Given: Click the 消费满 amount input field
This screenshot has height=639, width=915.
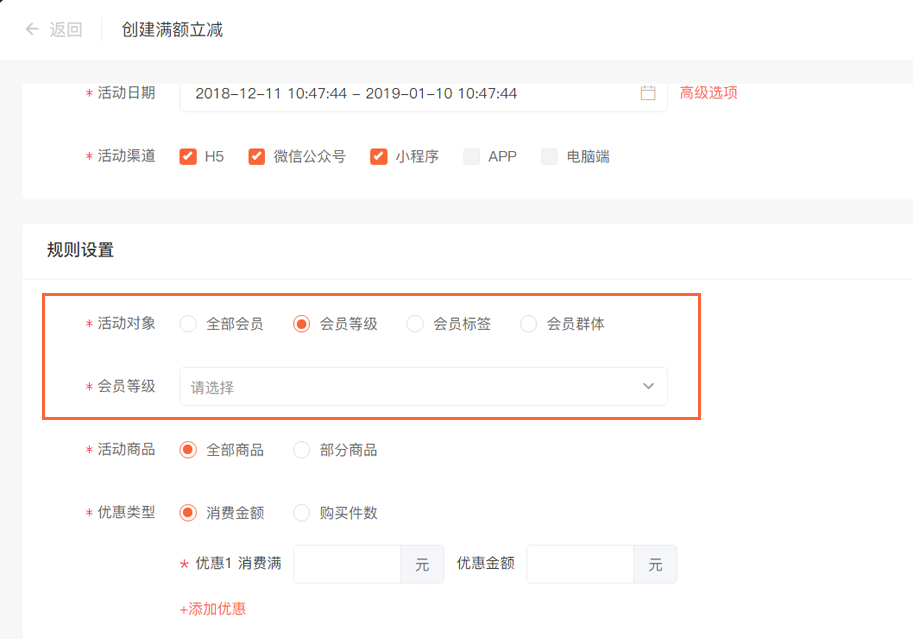Looking at the screenshot, I should (347, 564).
